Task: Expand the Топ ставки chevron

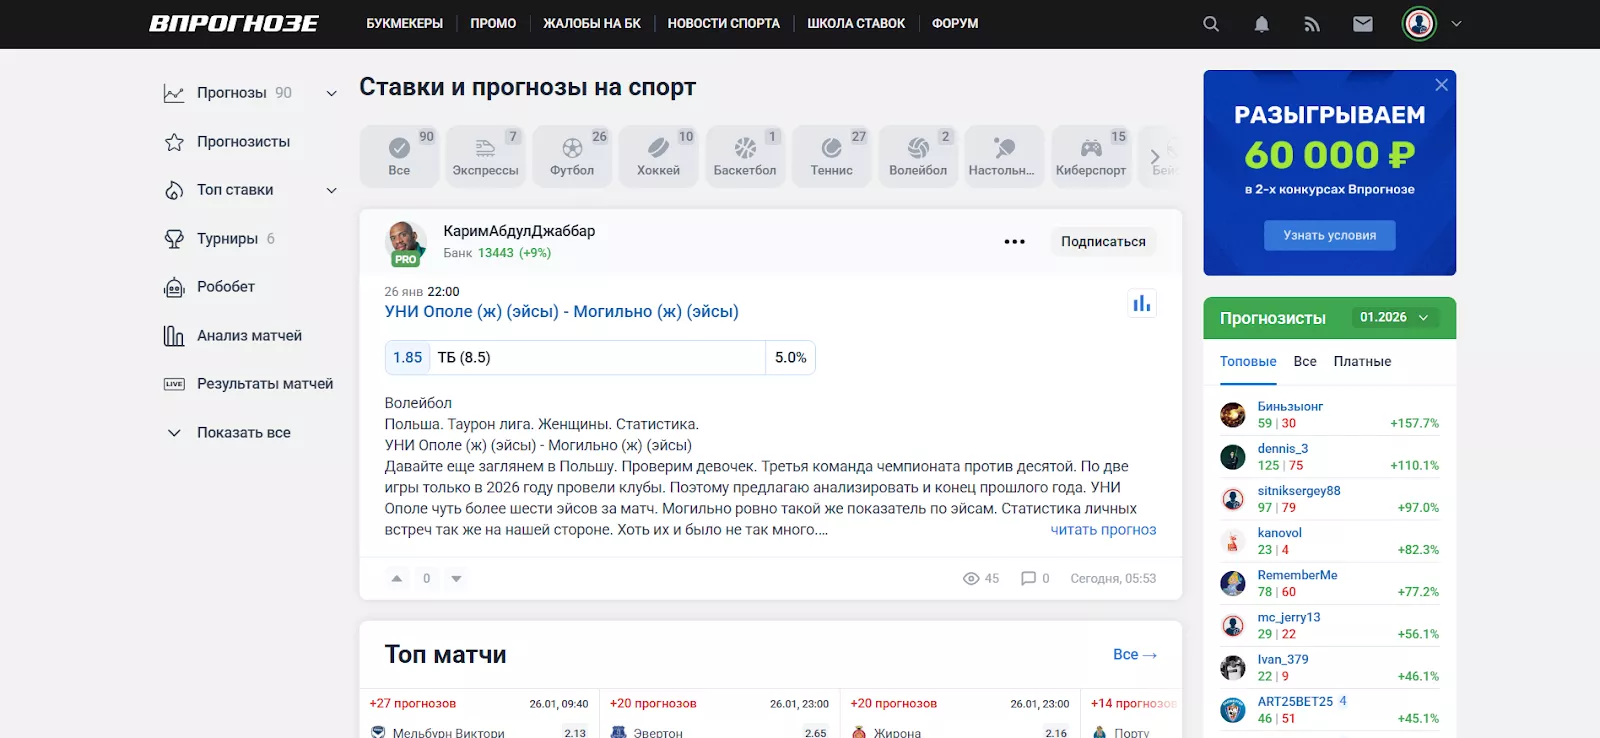Action: [x=331, y=190]
